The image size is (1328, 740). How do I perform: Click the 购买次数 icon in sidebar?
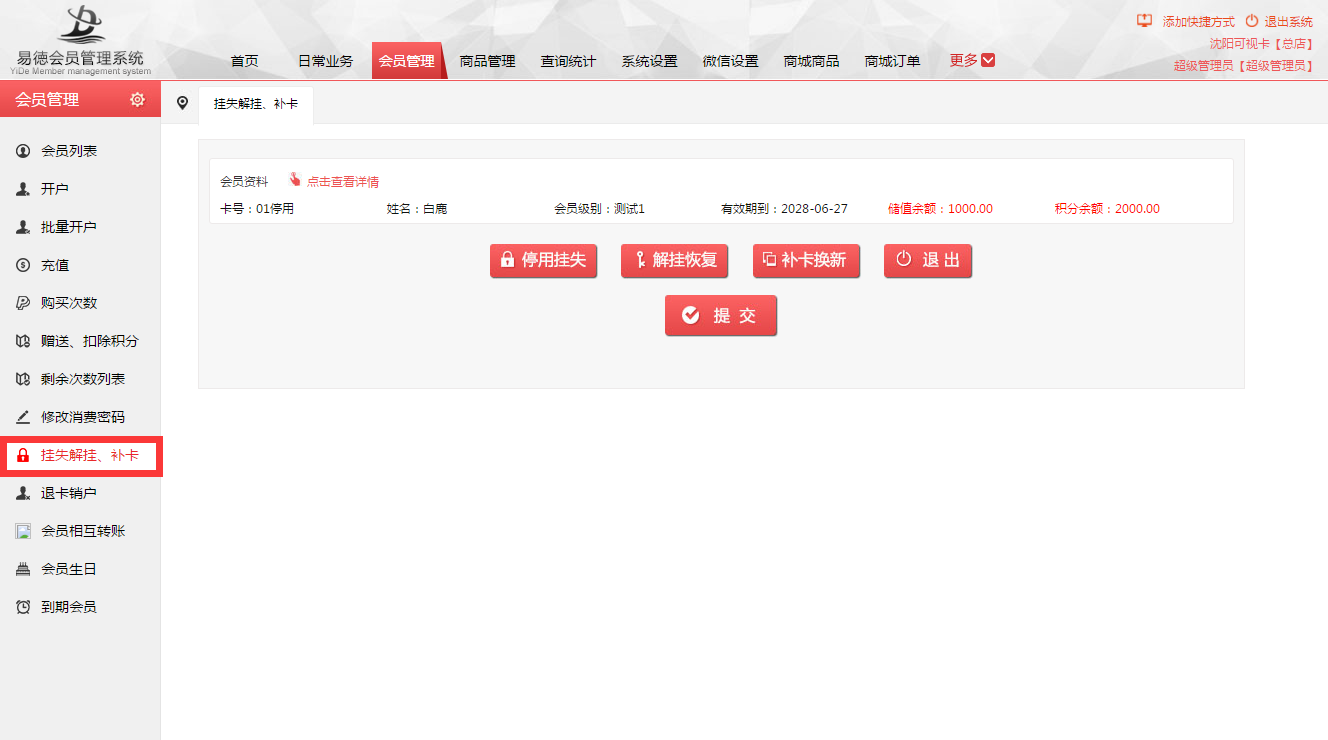(x=23, y=303)
